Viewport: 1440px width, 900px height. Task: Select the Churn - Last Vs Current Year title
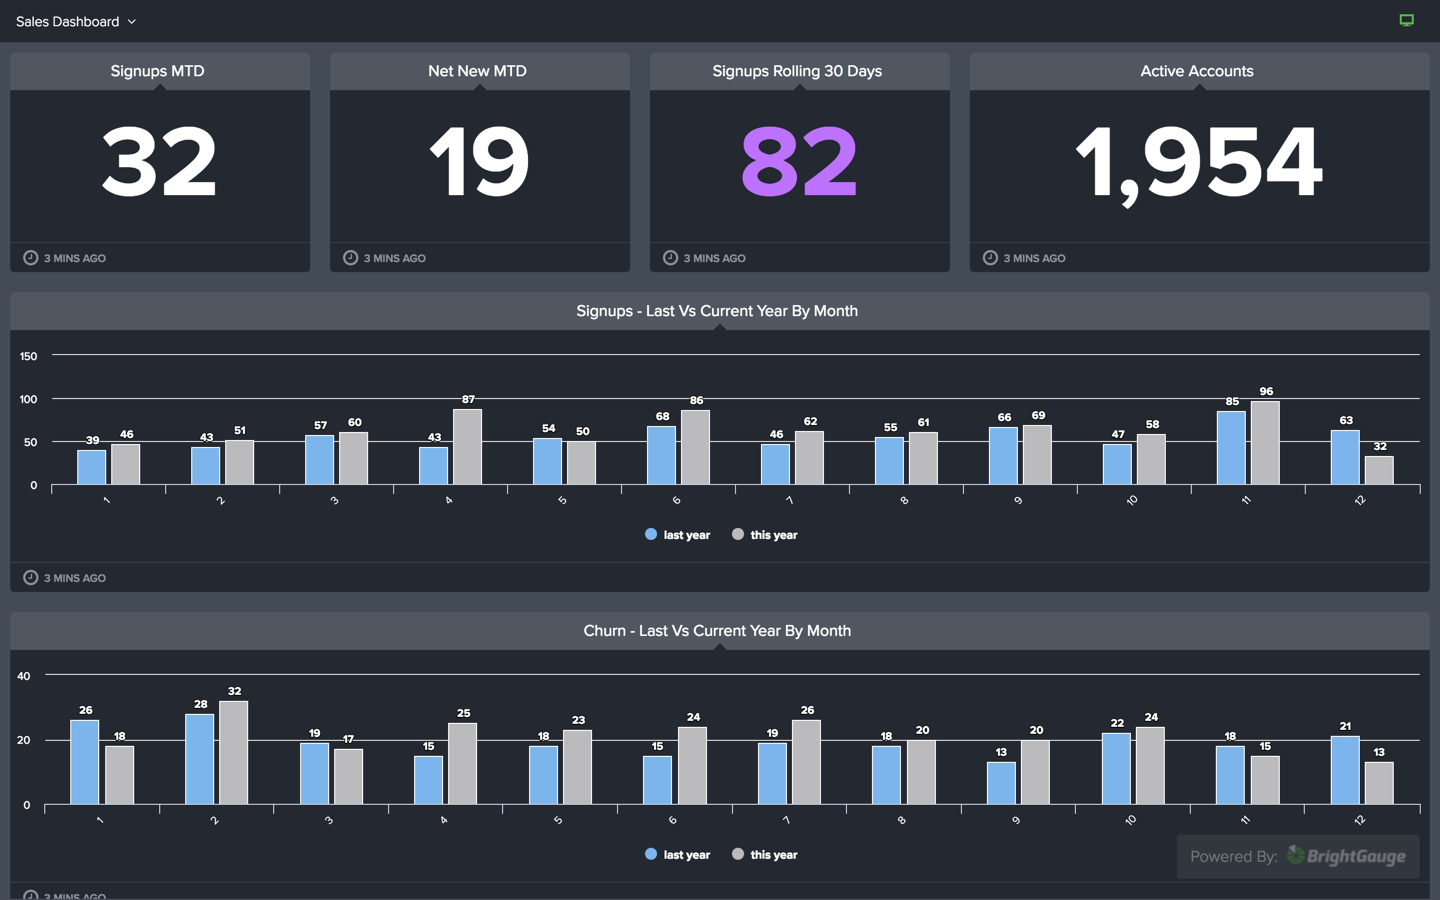tap(717, 631)
